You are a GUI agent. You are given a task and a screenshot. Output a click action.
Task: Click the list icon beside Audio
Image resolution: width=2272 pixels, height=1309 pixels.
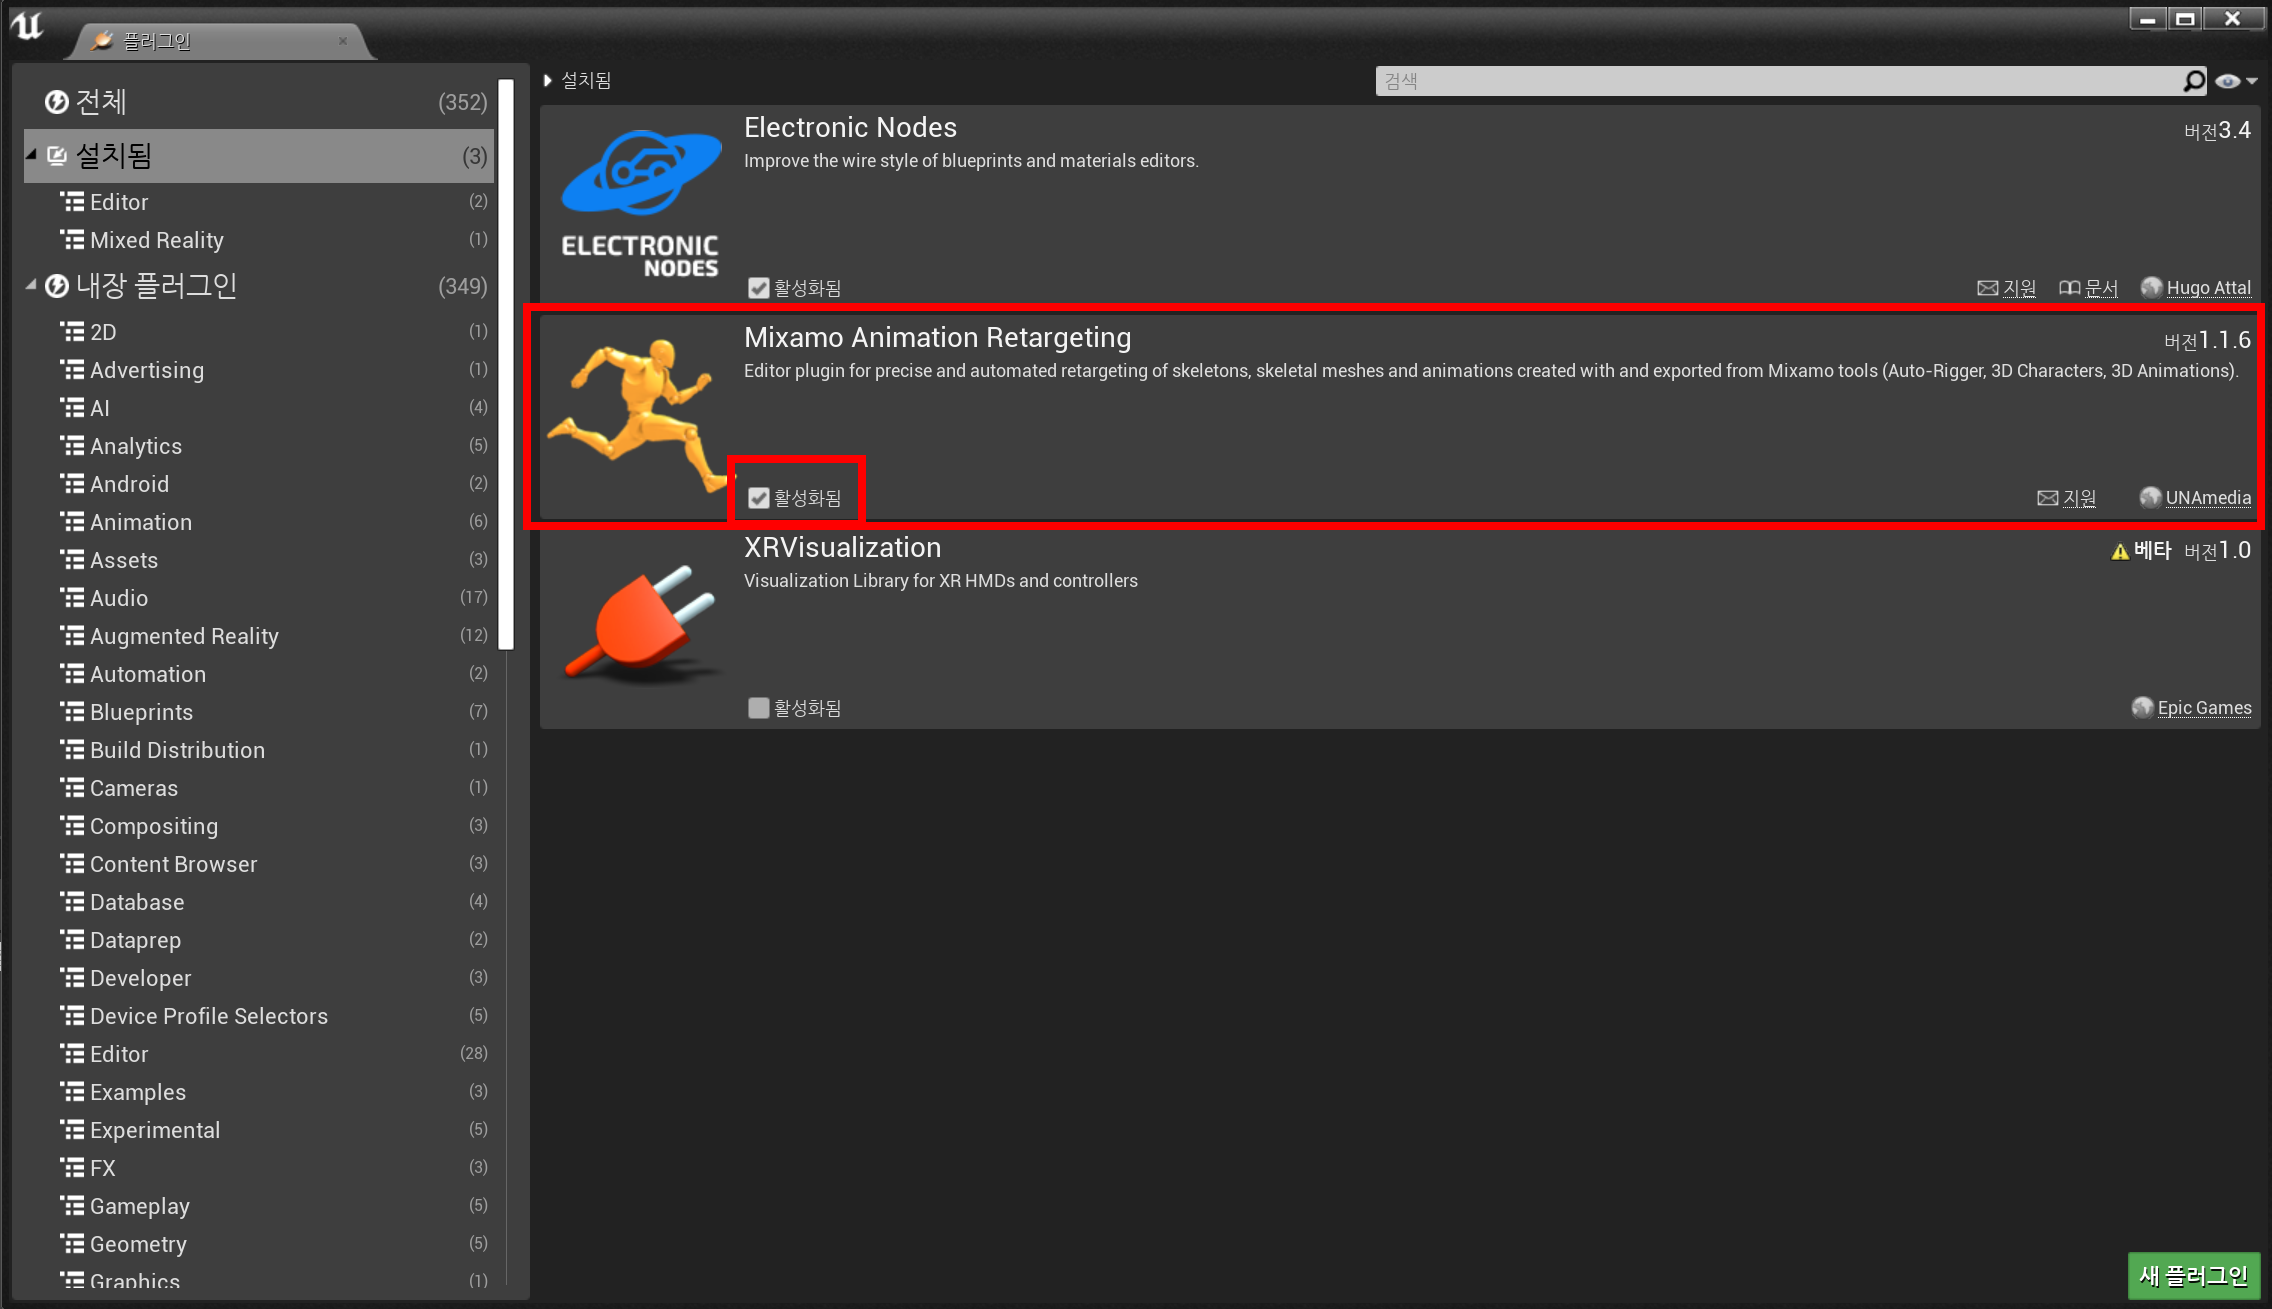tap(72, 597)
